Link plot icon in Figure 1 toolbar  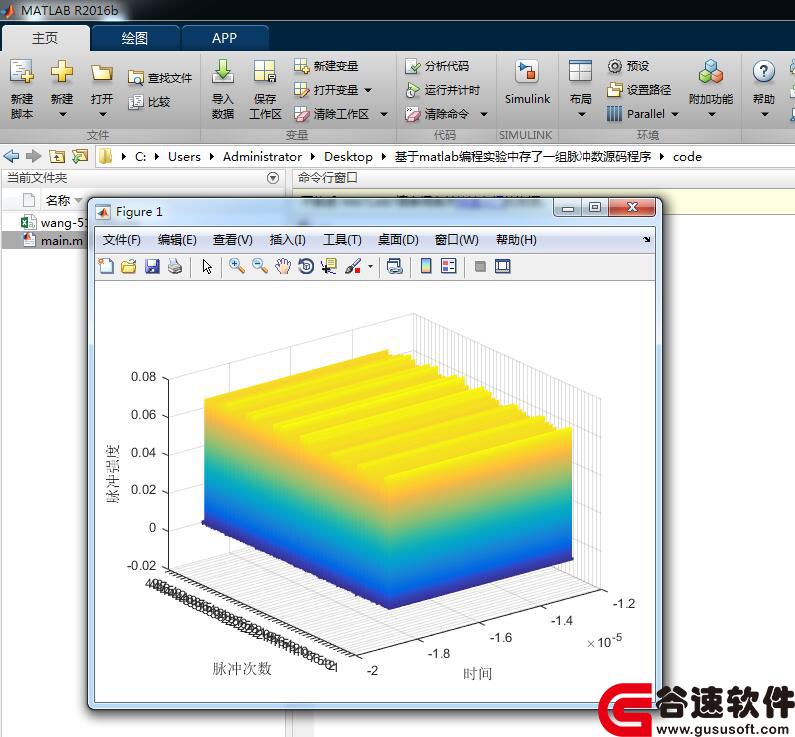point(394,266)
